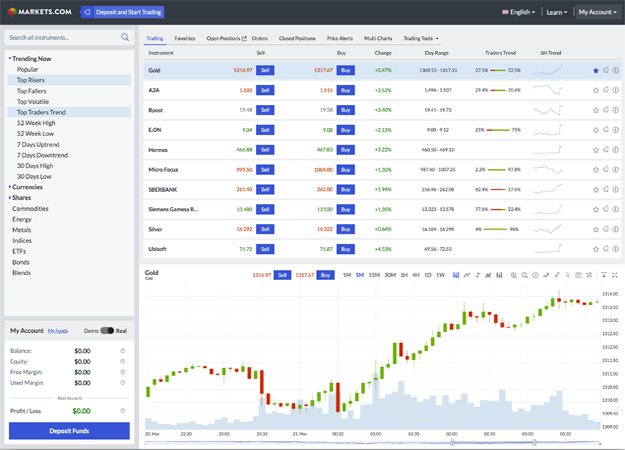This screenshot has height=450, width=625.
Task: Open the Commodities category
Action: (30, 208)
